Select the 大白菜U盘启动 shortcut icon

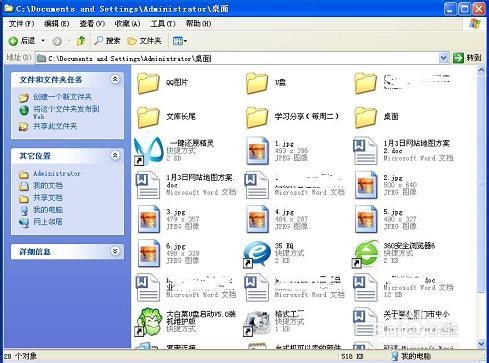click(148, 321)
